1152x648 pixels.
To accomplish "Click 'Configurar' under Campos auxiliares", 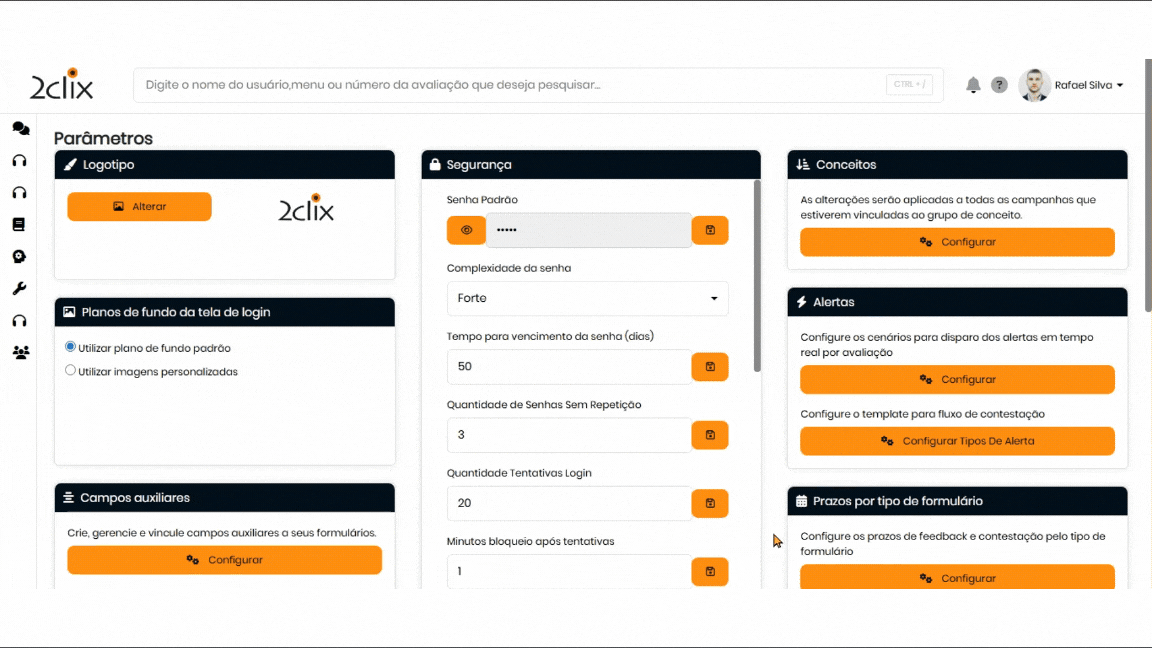I will (x=224, y=560).
